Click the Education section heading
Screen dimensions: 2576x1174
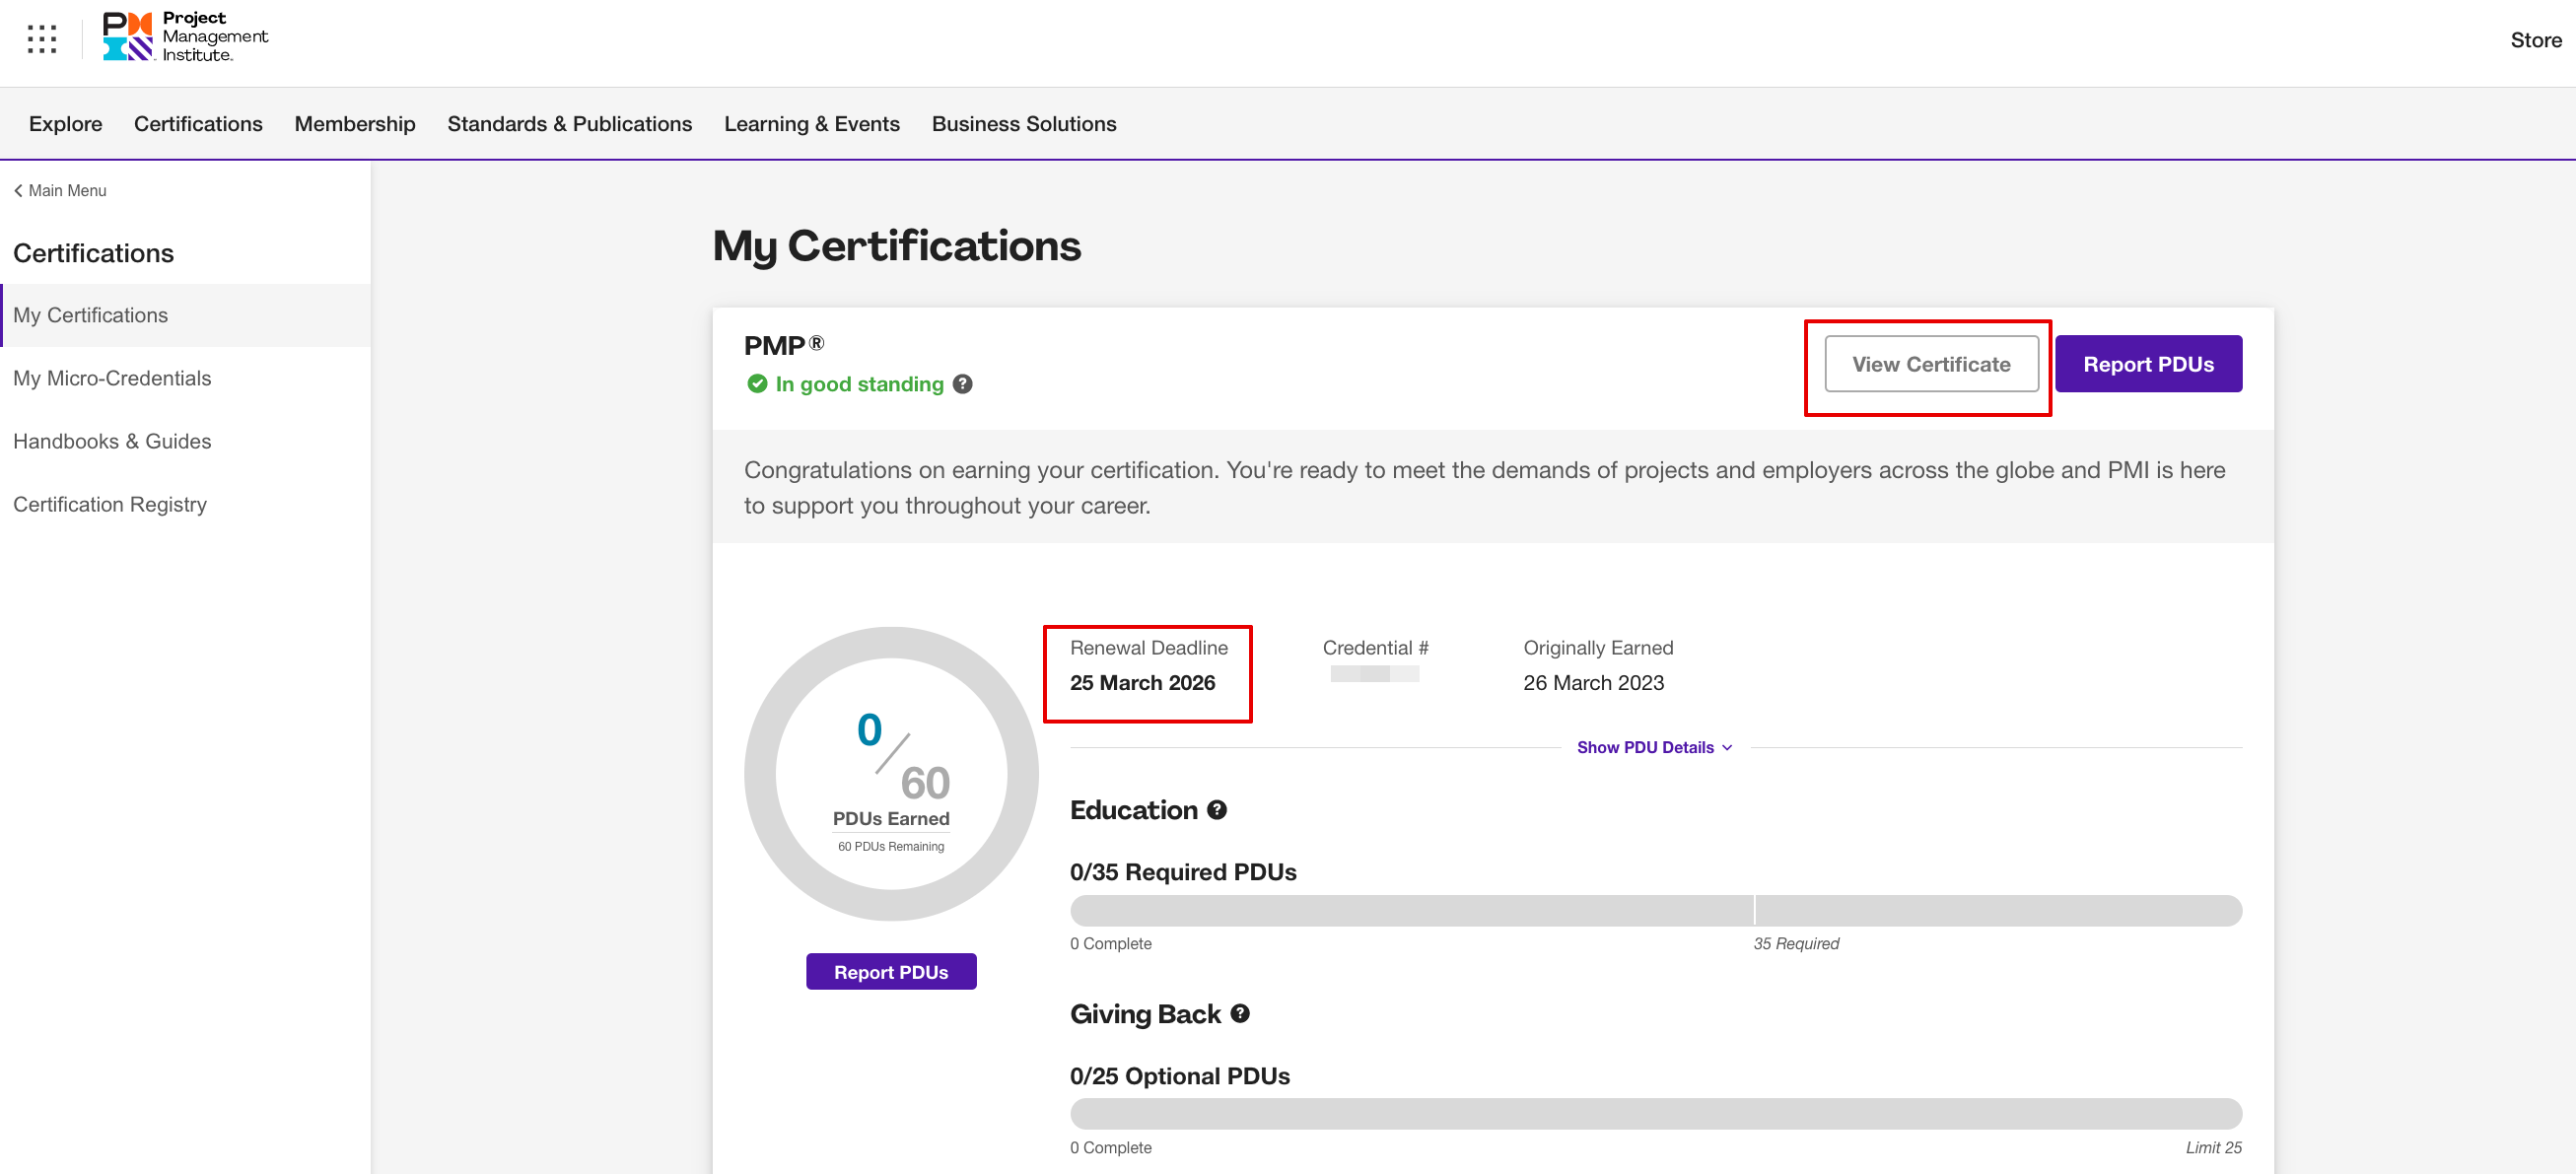[1133, 810]
